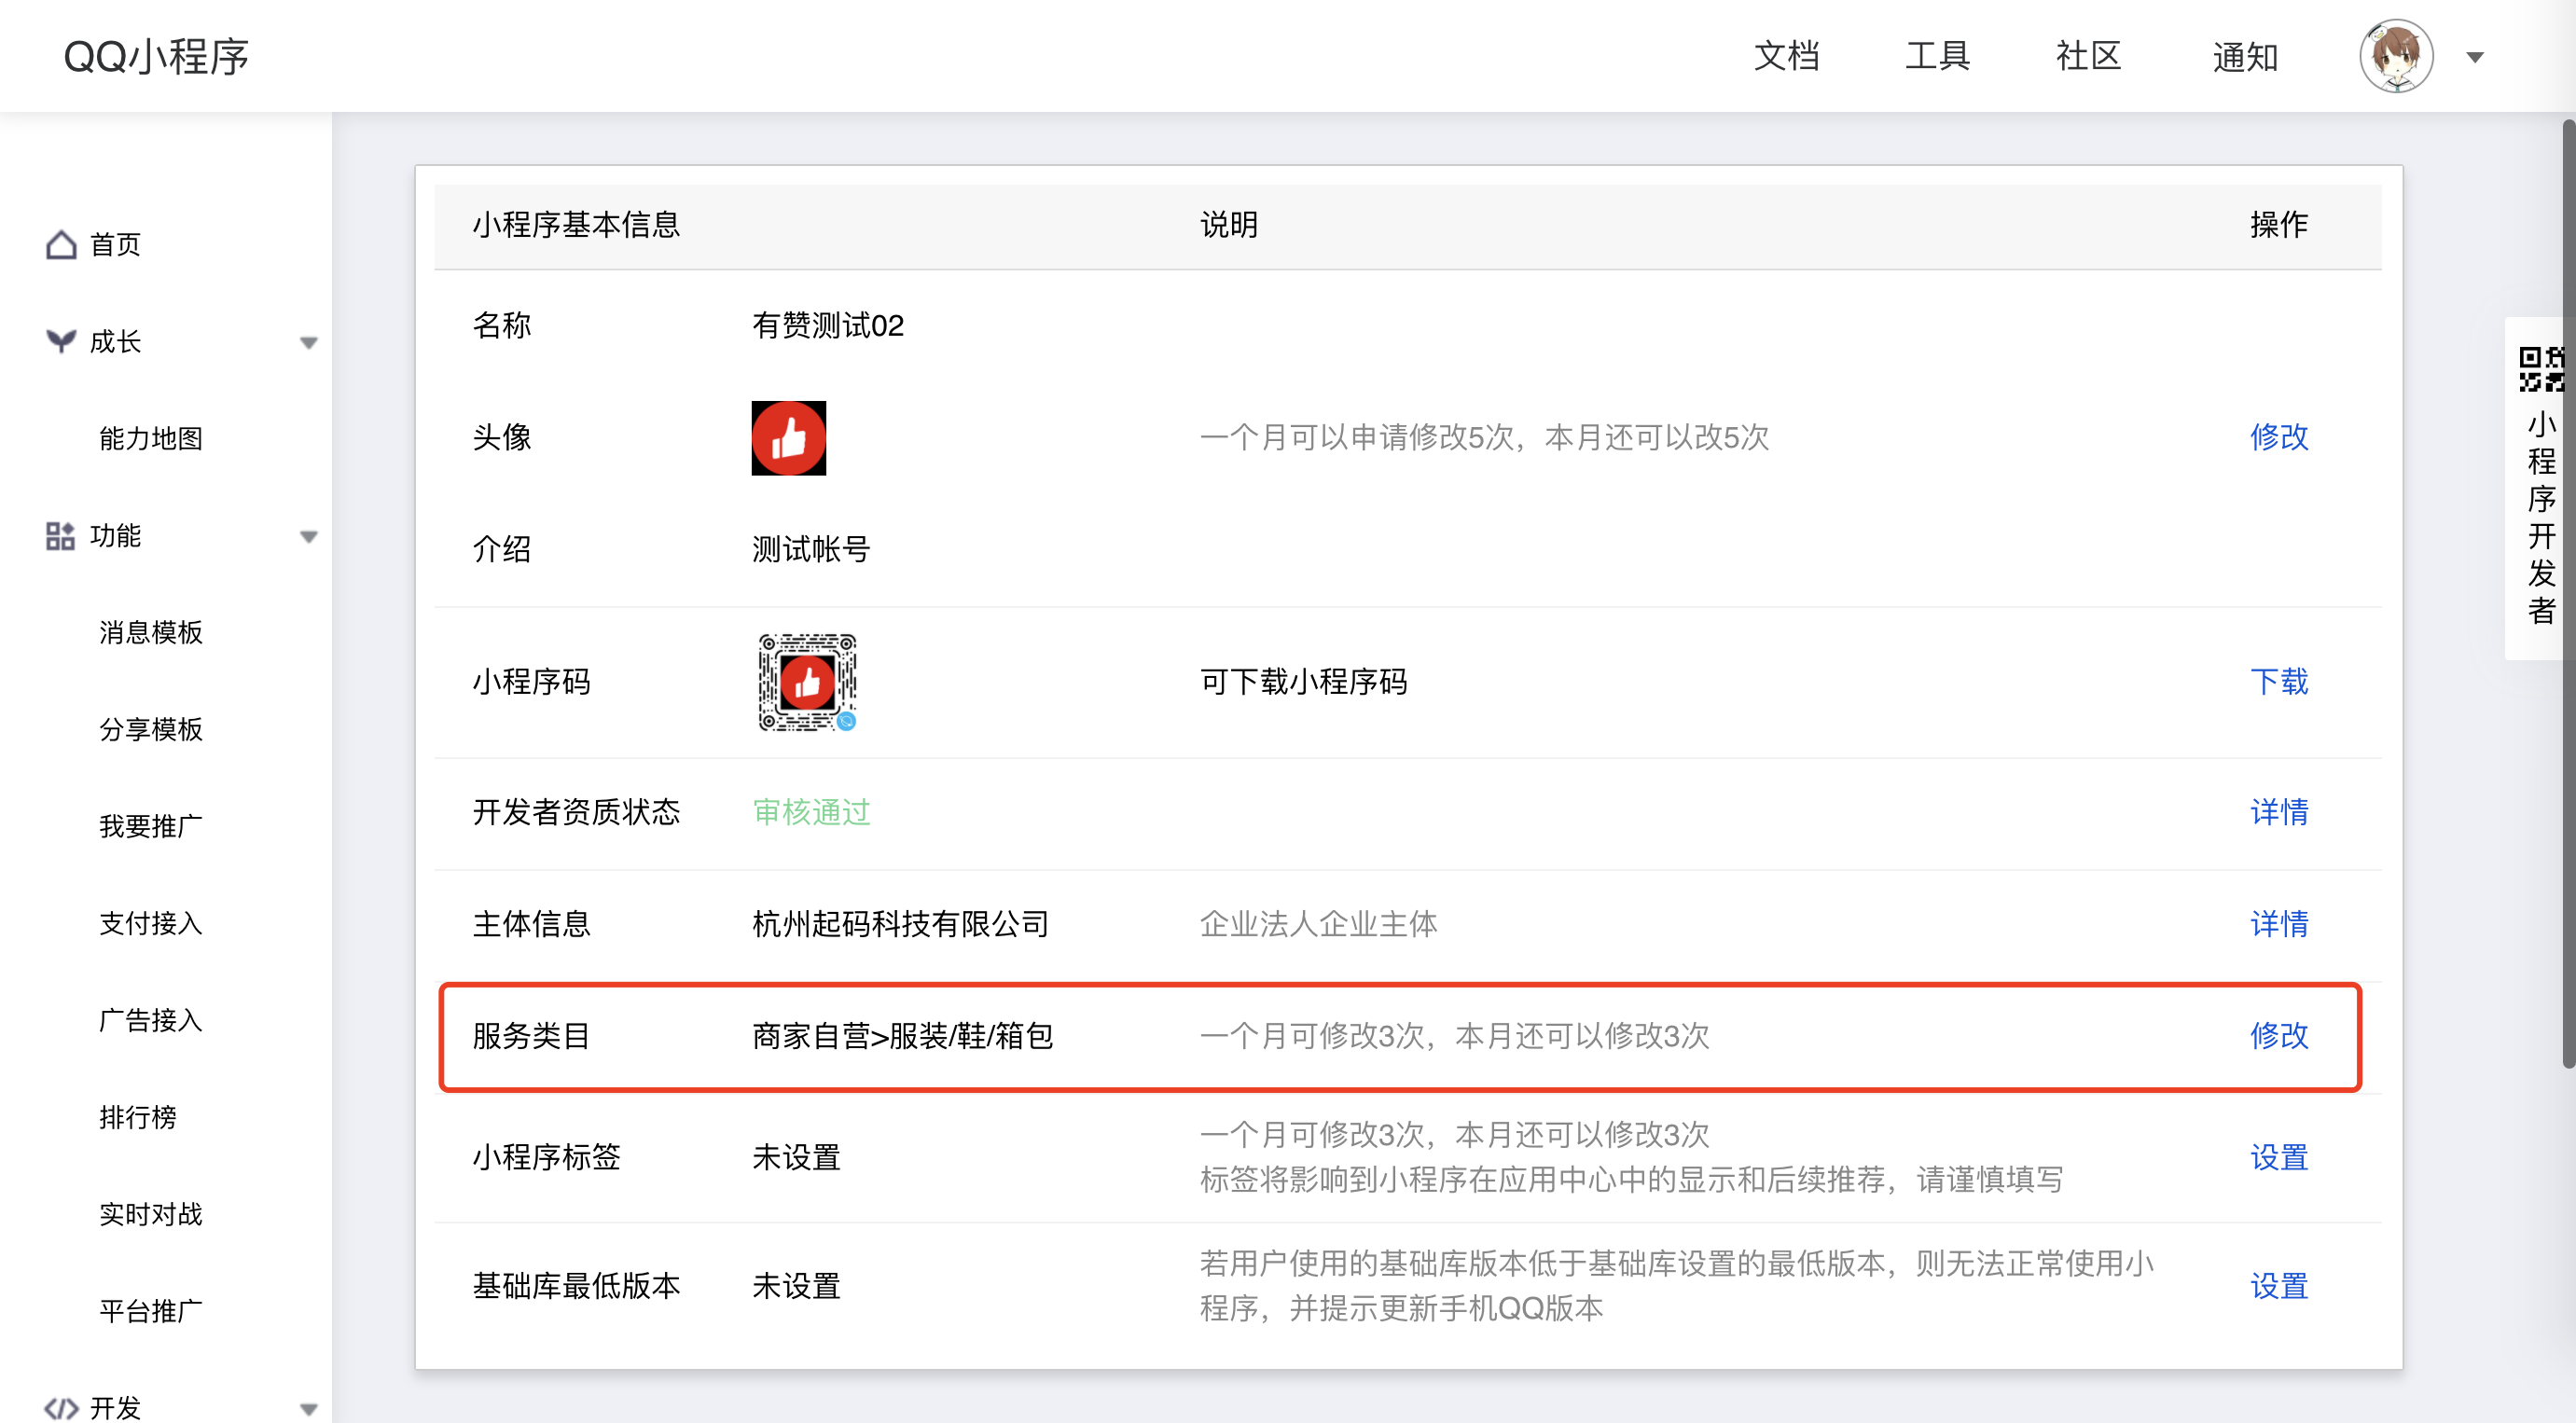This screenshot has width=2576, height=1423.
Task: Click the code icon next to 开发
Action: [x=61, y=1408]
